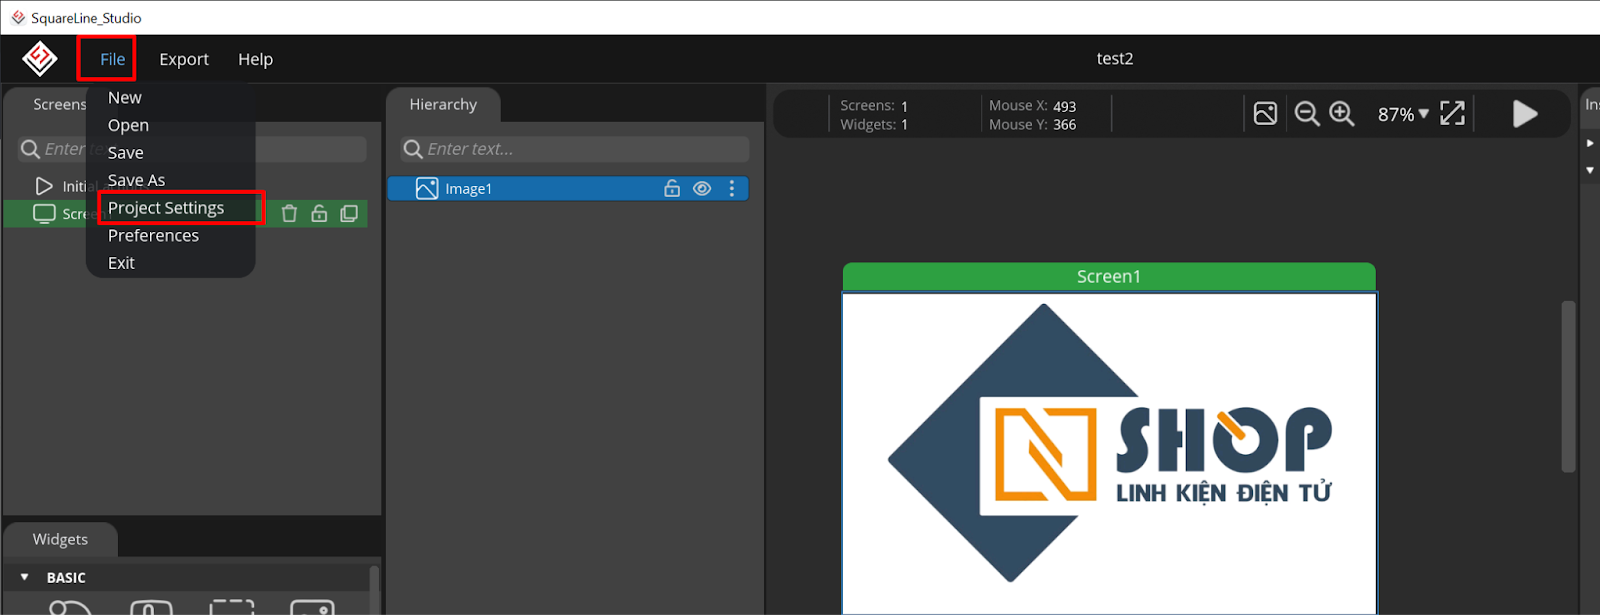This screenshot has height=615, width=1600.
Task: Click the right-pointing arrow on the right panel edge
Action: pos(1590,143)
